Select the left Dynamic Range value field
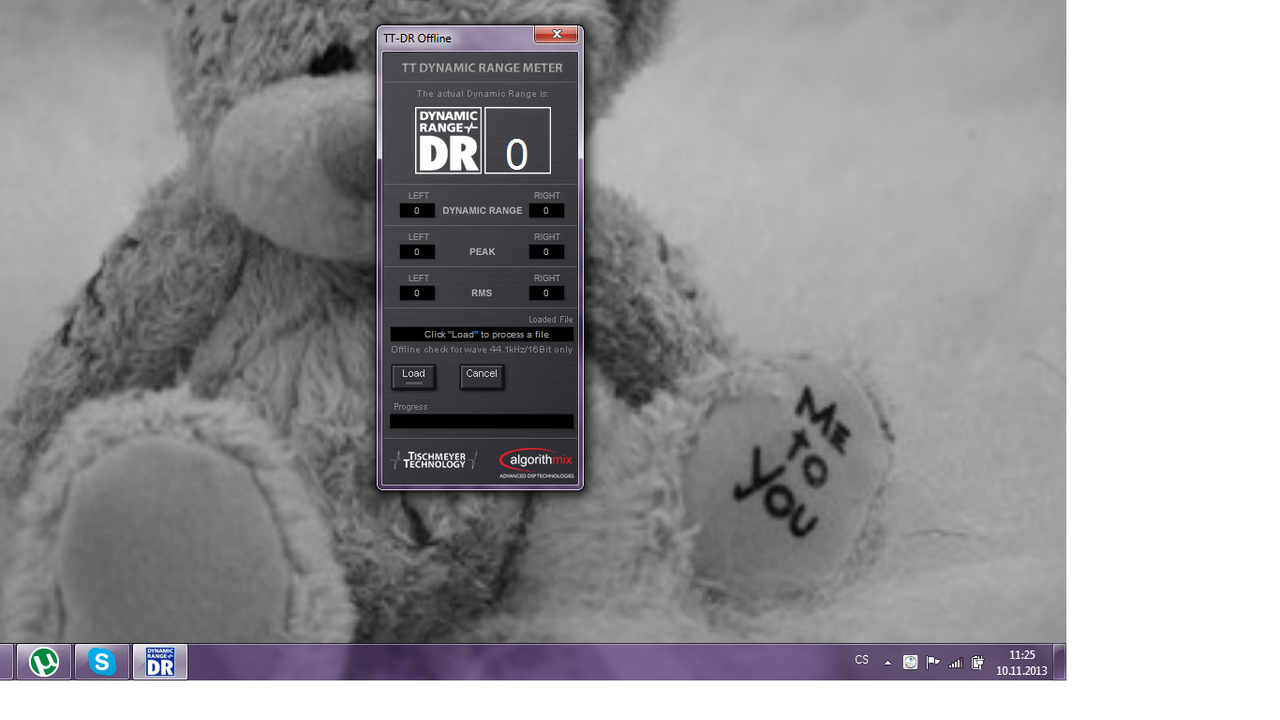This screenshot has width=1280, height=720. coord(417,211)
